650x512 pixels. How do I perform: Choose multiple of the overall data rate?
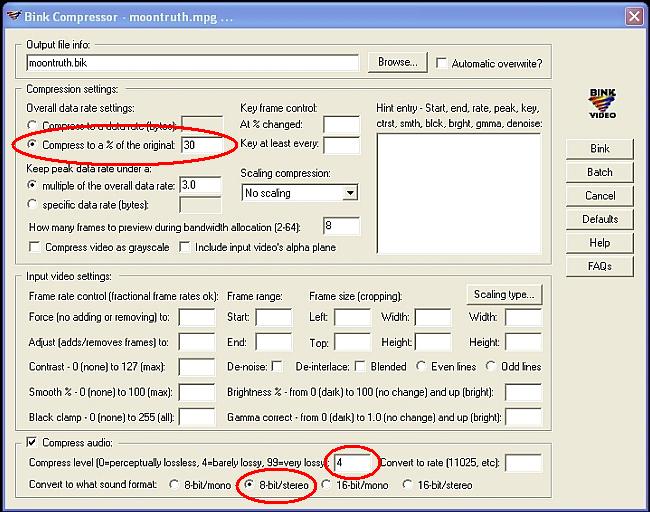(32, 185)
